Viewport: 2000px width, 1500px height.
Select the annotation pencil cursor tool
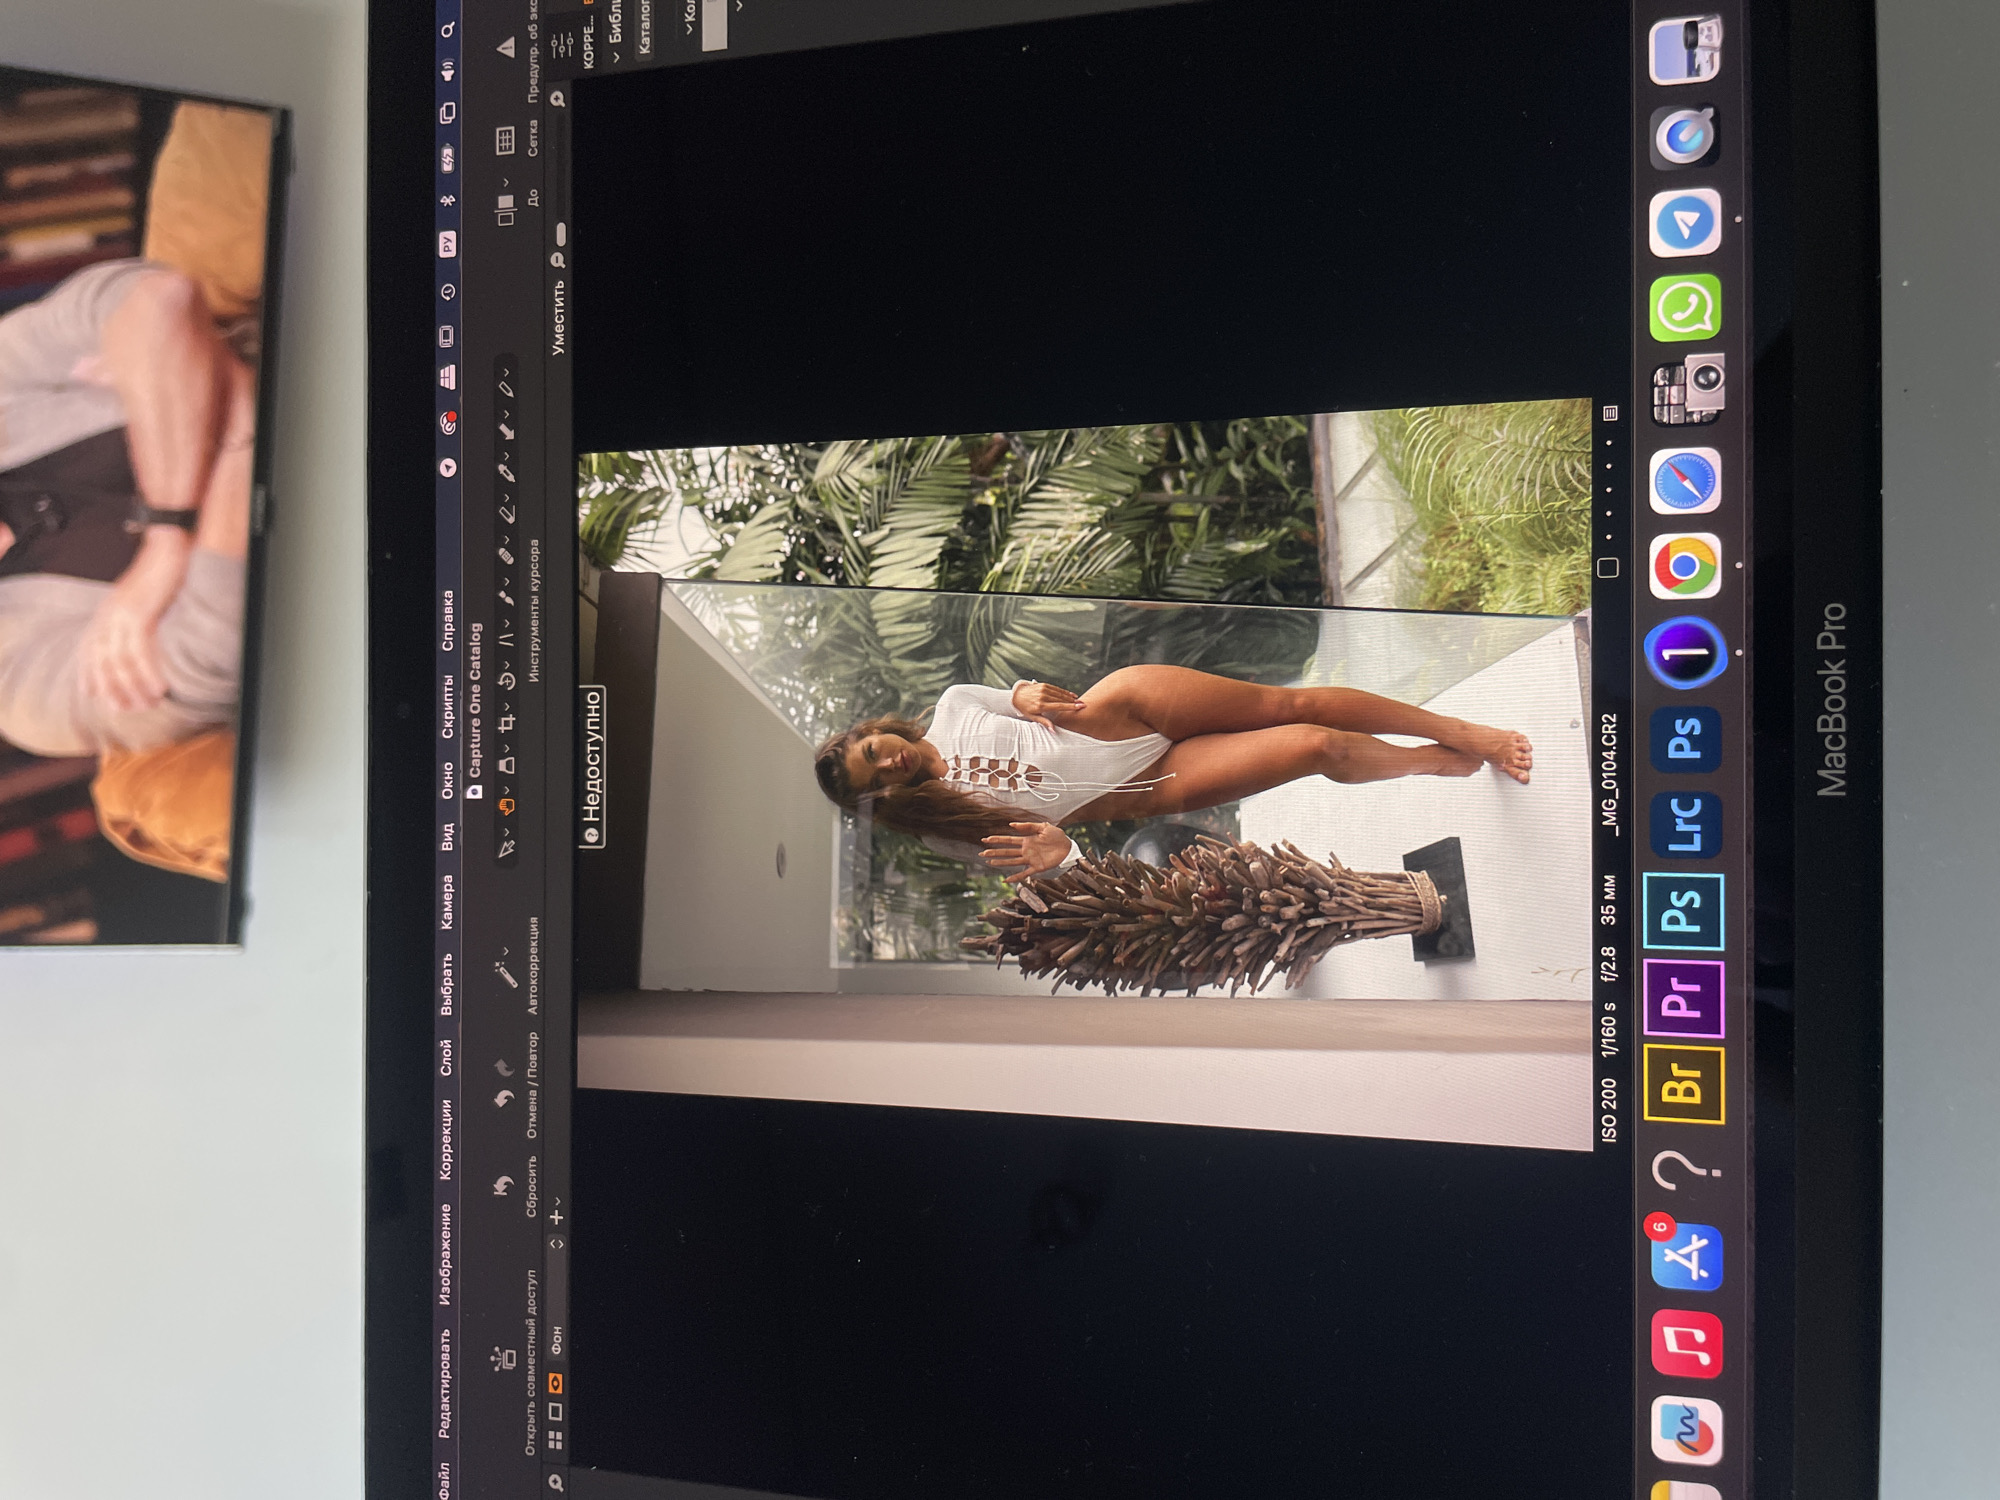click(x=506, y=387)
